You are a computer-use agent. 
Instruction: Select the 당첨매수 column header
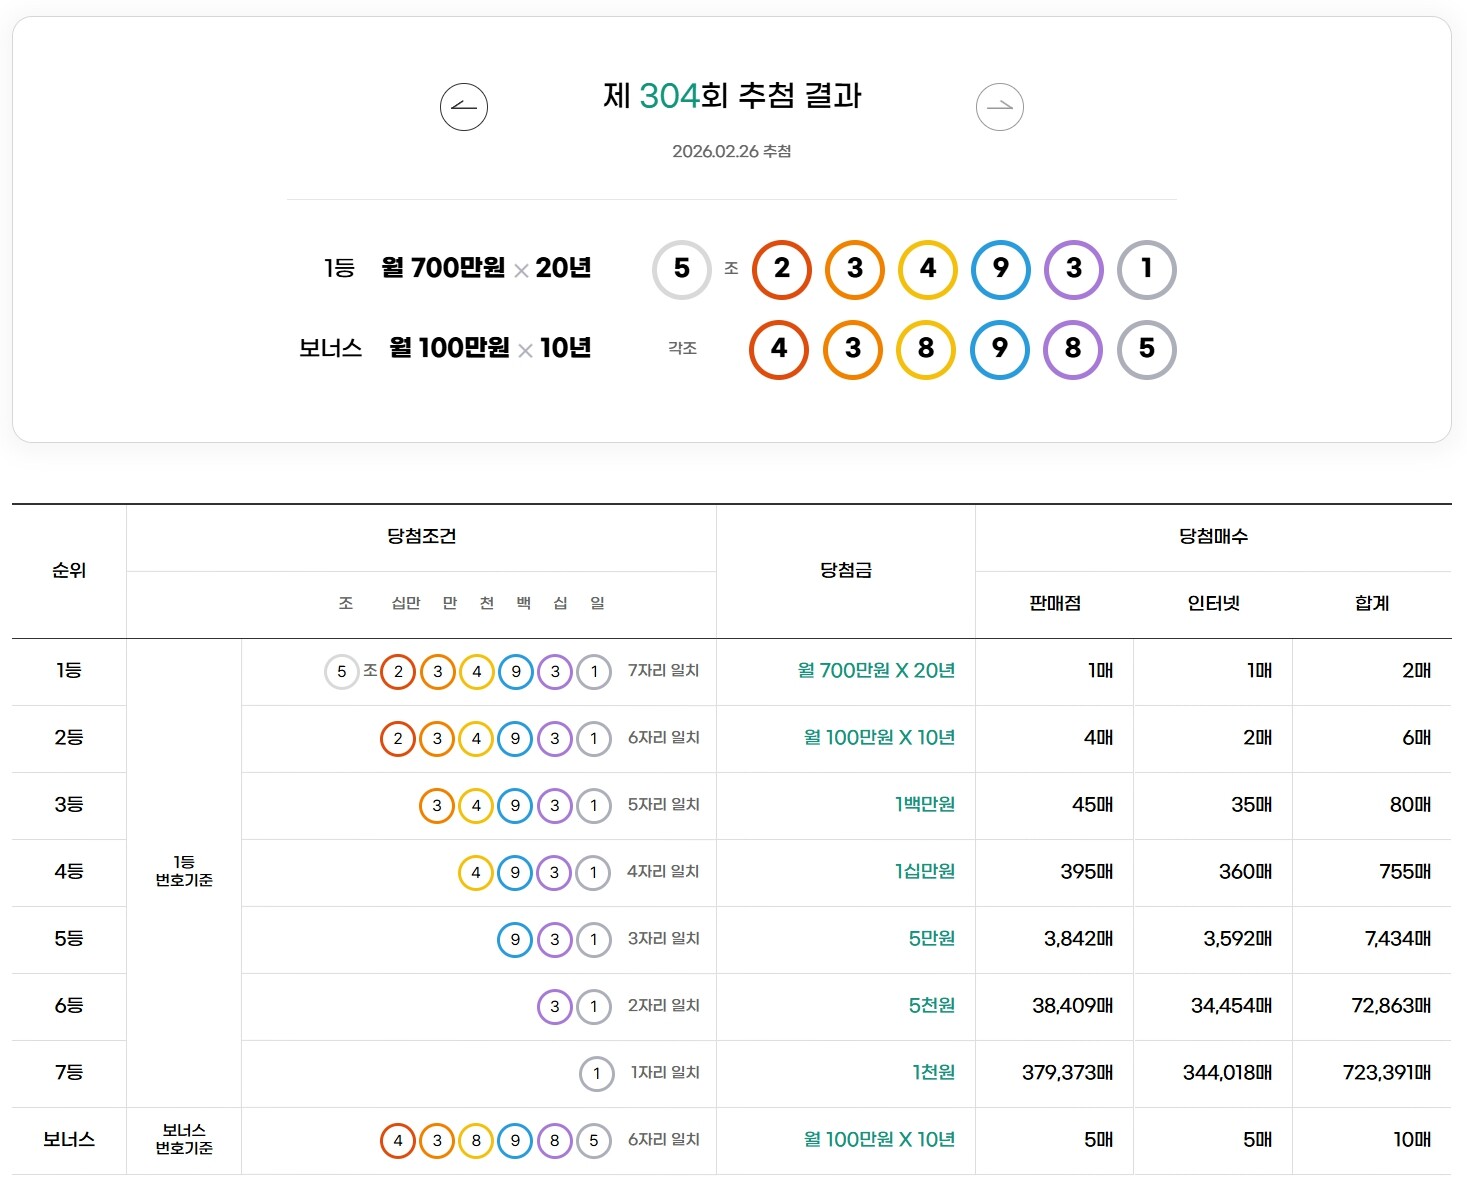(1213, 537)
